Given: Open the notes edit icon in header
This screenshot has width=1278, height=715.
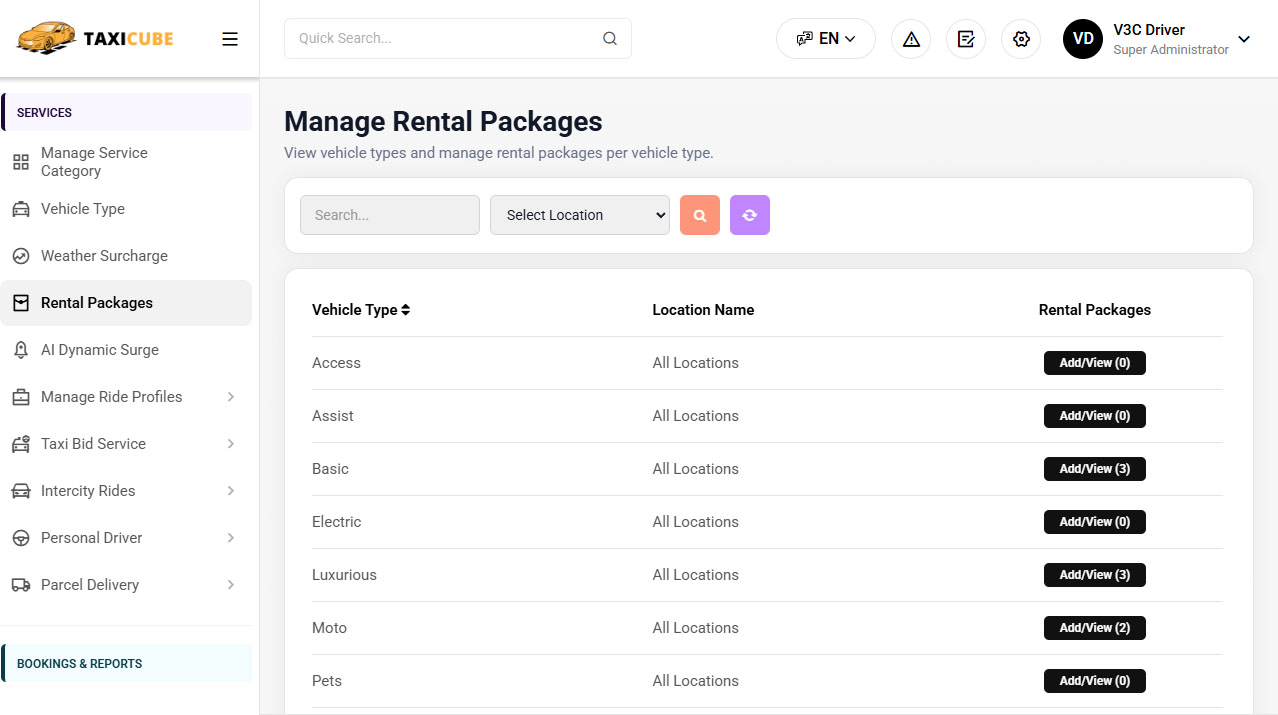Looking at the screenshot, I should (x=966, y=39).
